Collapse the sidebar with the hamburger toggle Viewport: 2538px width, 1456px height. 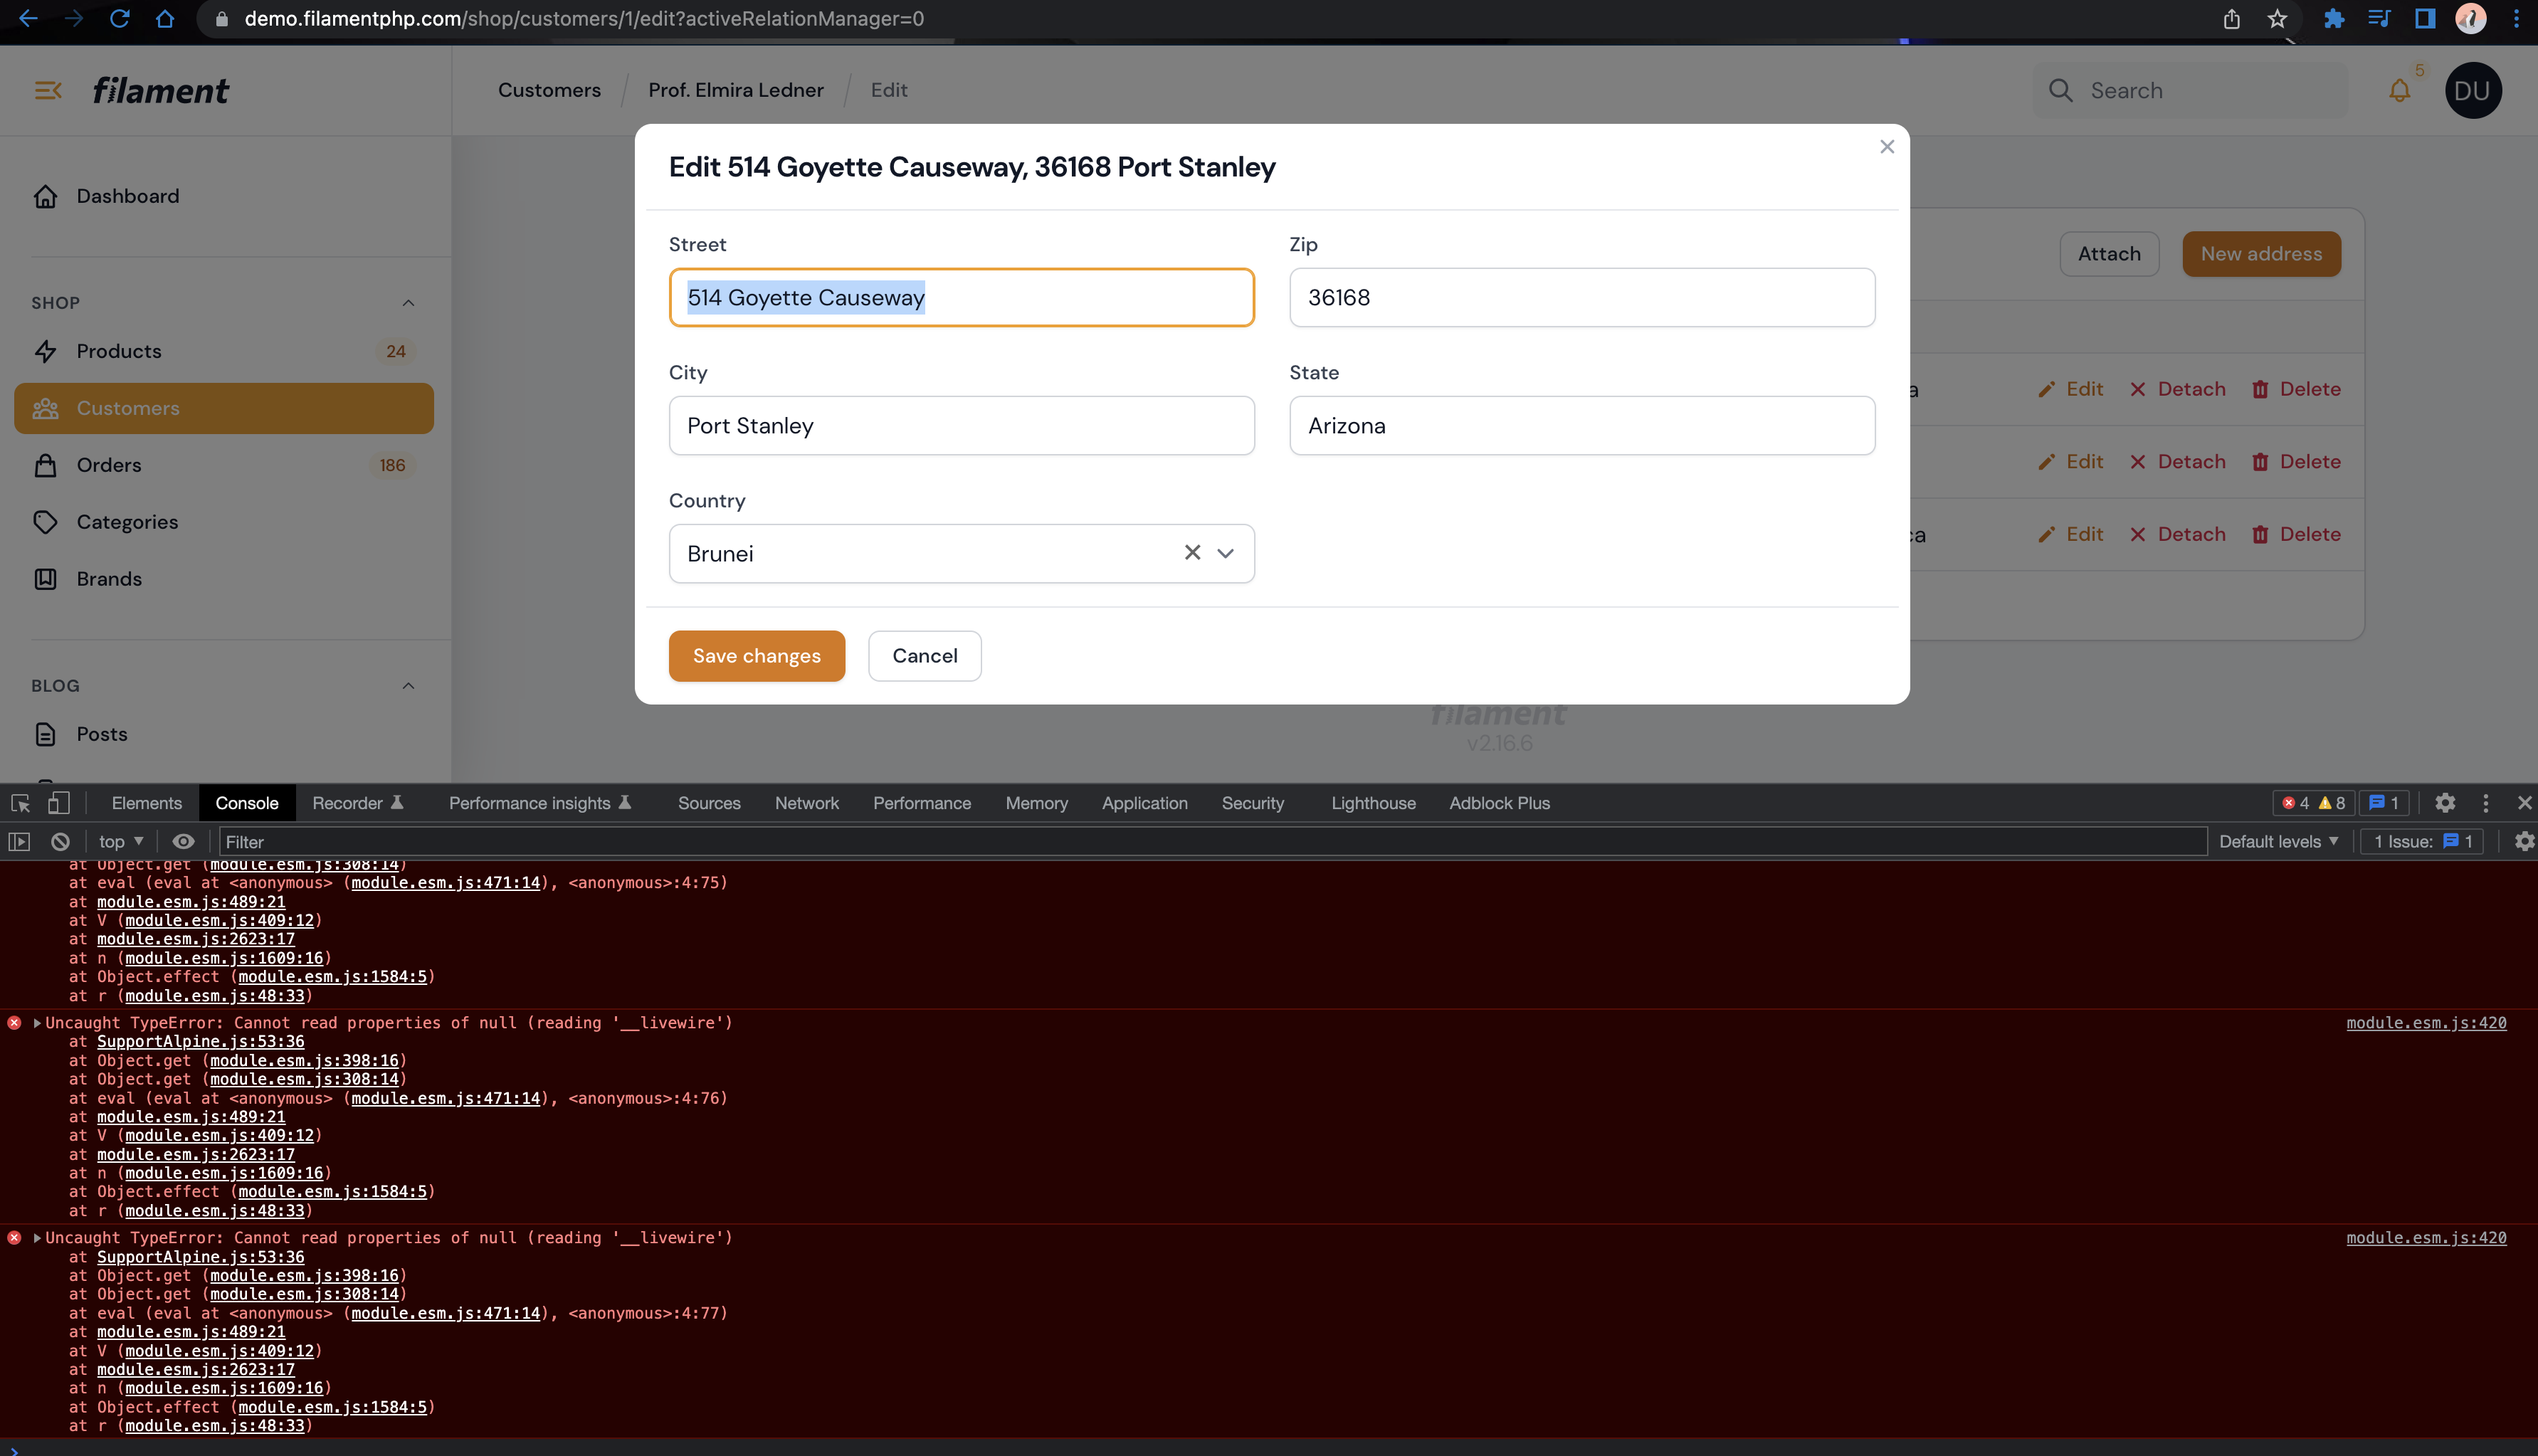point(48,90)
